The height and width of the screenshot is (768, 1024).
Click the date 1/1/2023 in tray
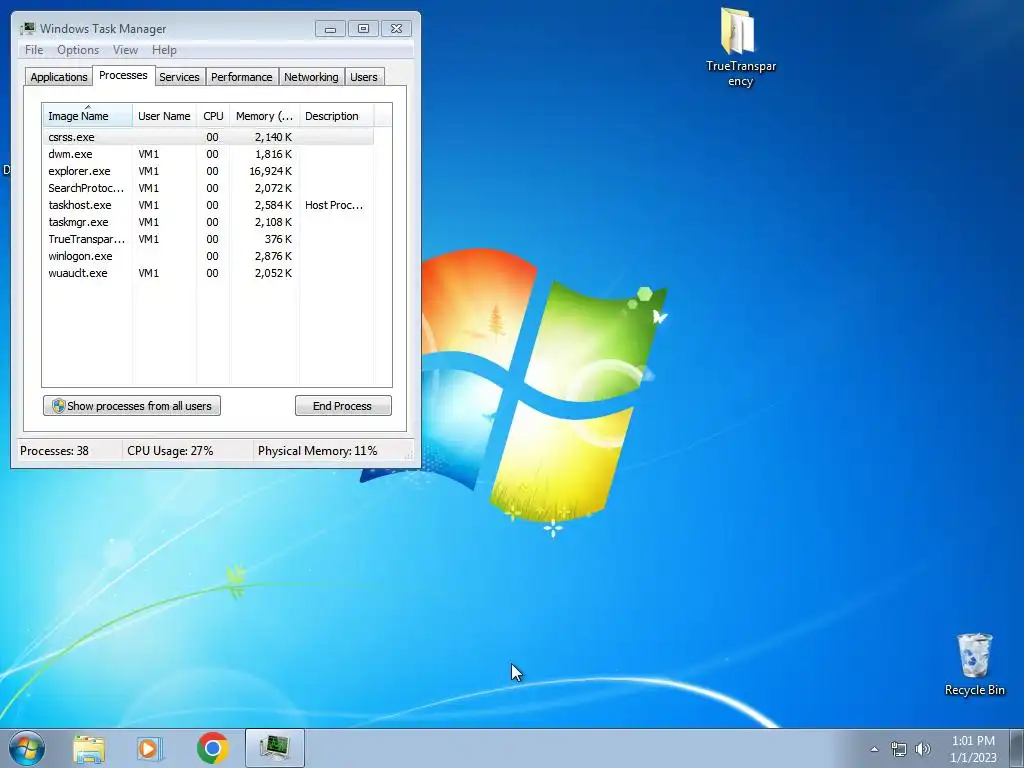(x=973, y=758)
